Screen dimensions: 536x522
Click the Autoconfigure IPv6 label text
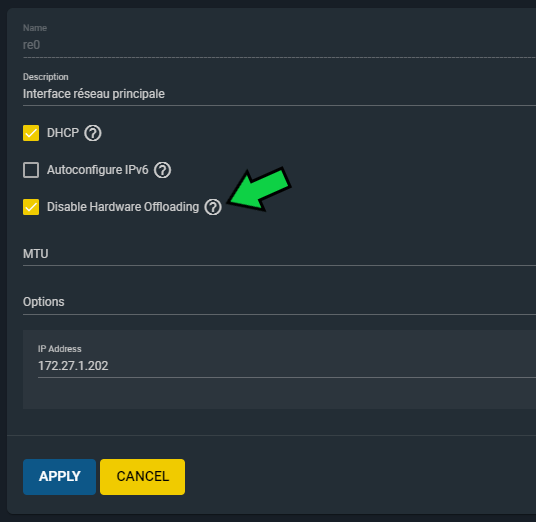pos(98,170)
